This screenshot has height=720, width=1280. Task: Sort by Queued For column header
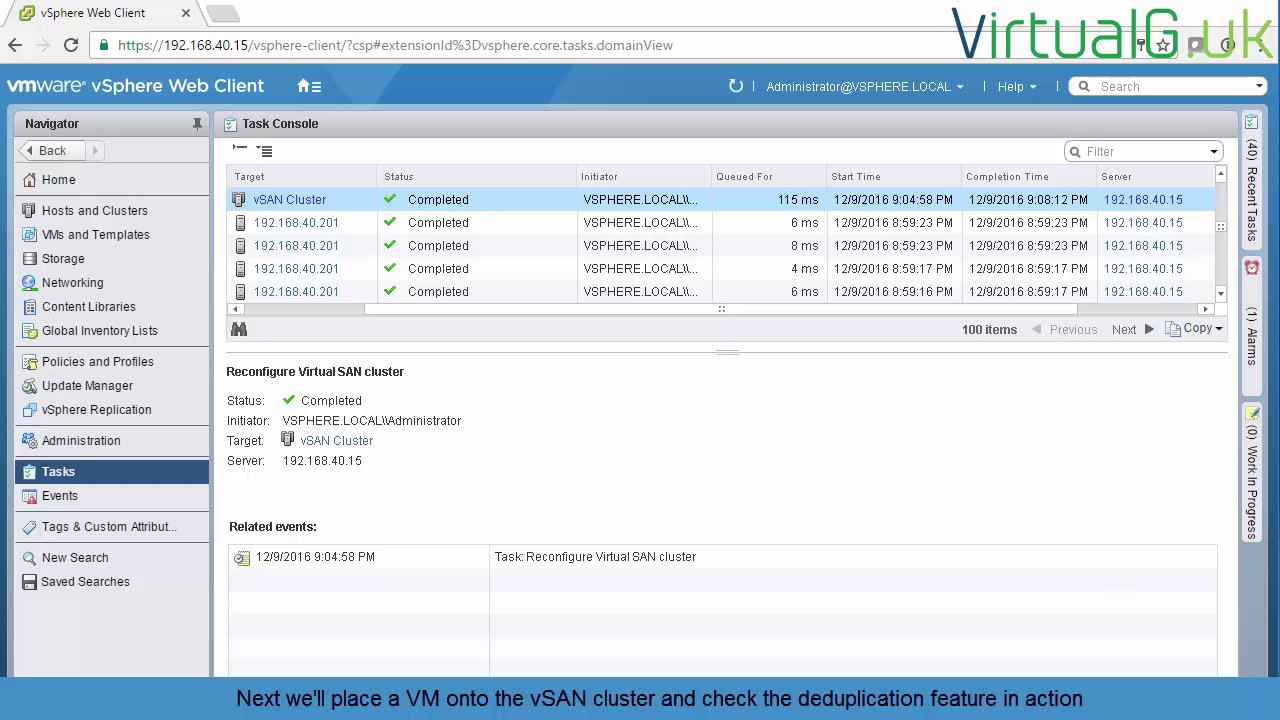tap(768, 177)
